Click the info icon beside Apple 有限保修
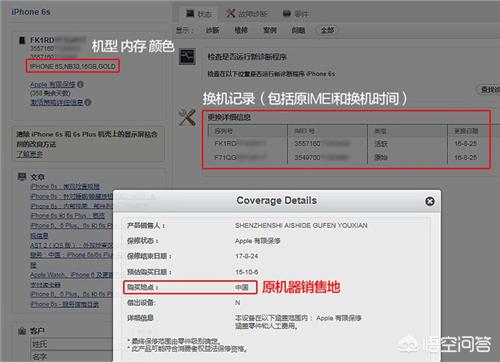The width and height of the screenshot is (500, 362). 80,84
